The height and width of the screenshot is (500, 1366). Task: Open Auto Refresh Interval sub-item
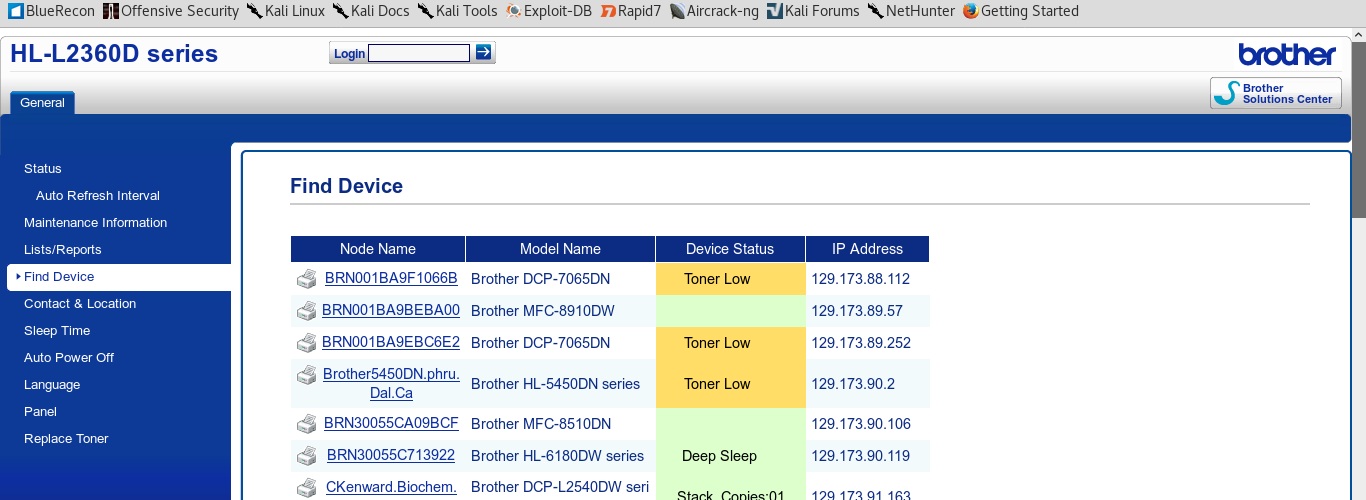pos(98,196)
